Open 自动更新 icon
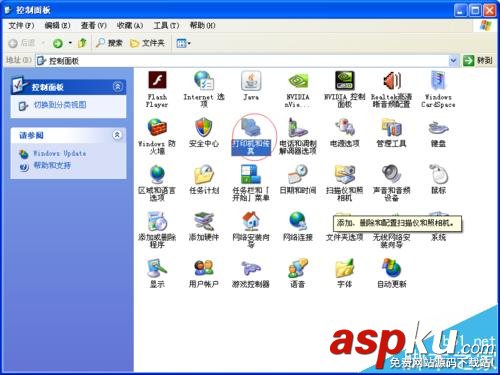Screen dimensions: 500x375 coord(391,268)
